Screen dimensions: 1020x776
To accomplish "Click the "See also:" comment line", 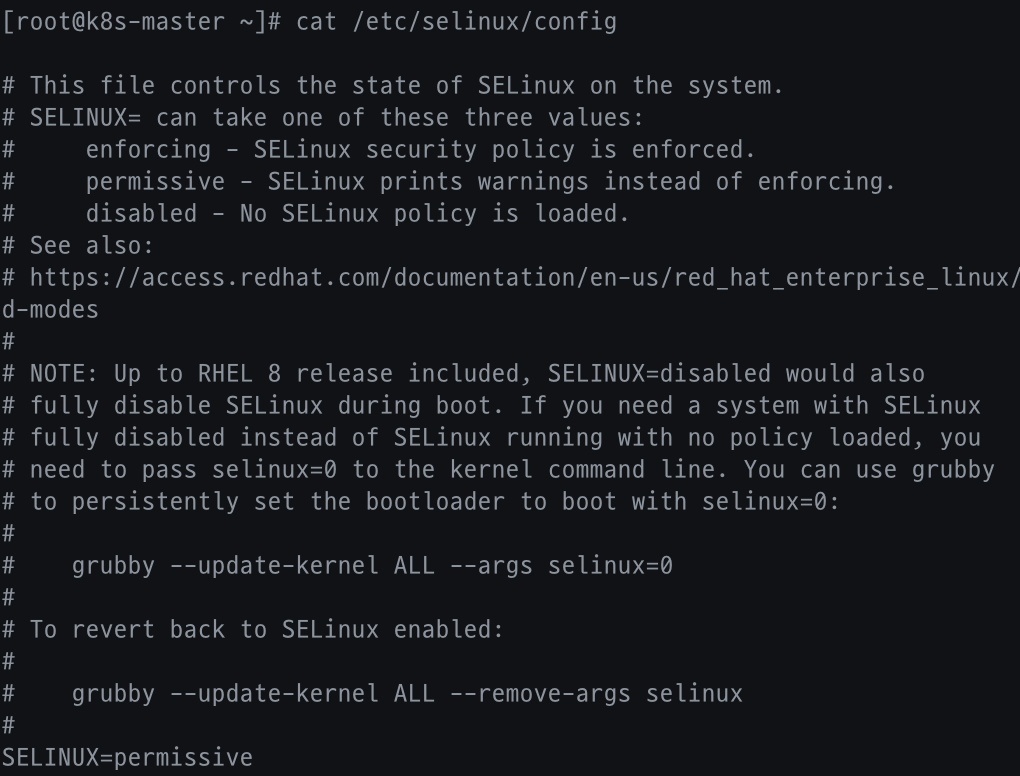I will 91,245.
